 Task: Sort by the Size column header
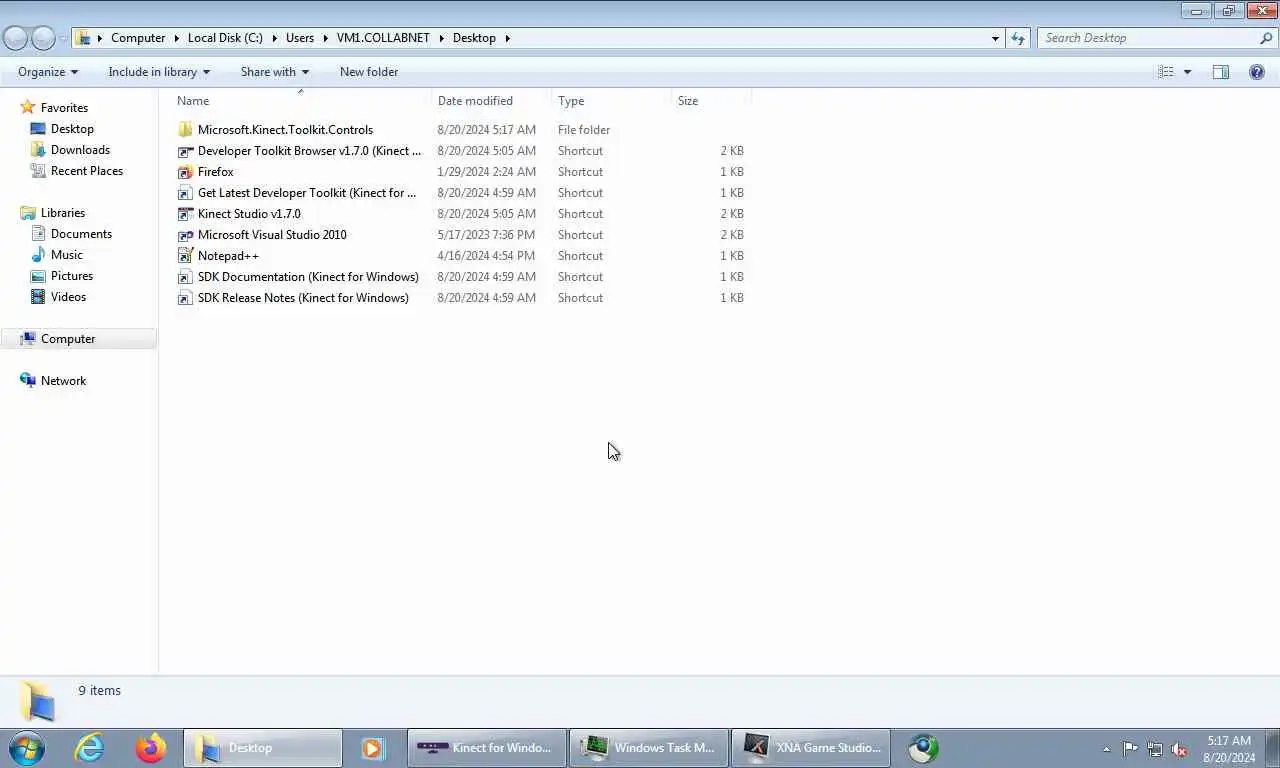[688, 101]
